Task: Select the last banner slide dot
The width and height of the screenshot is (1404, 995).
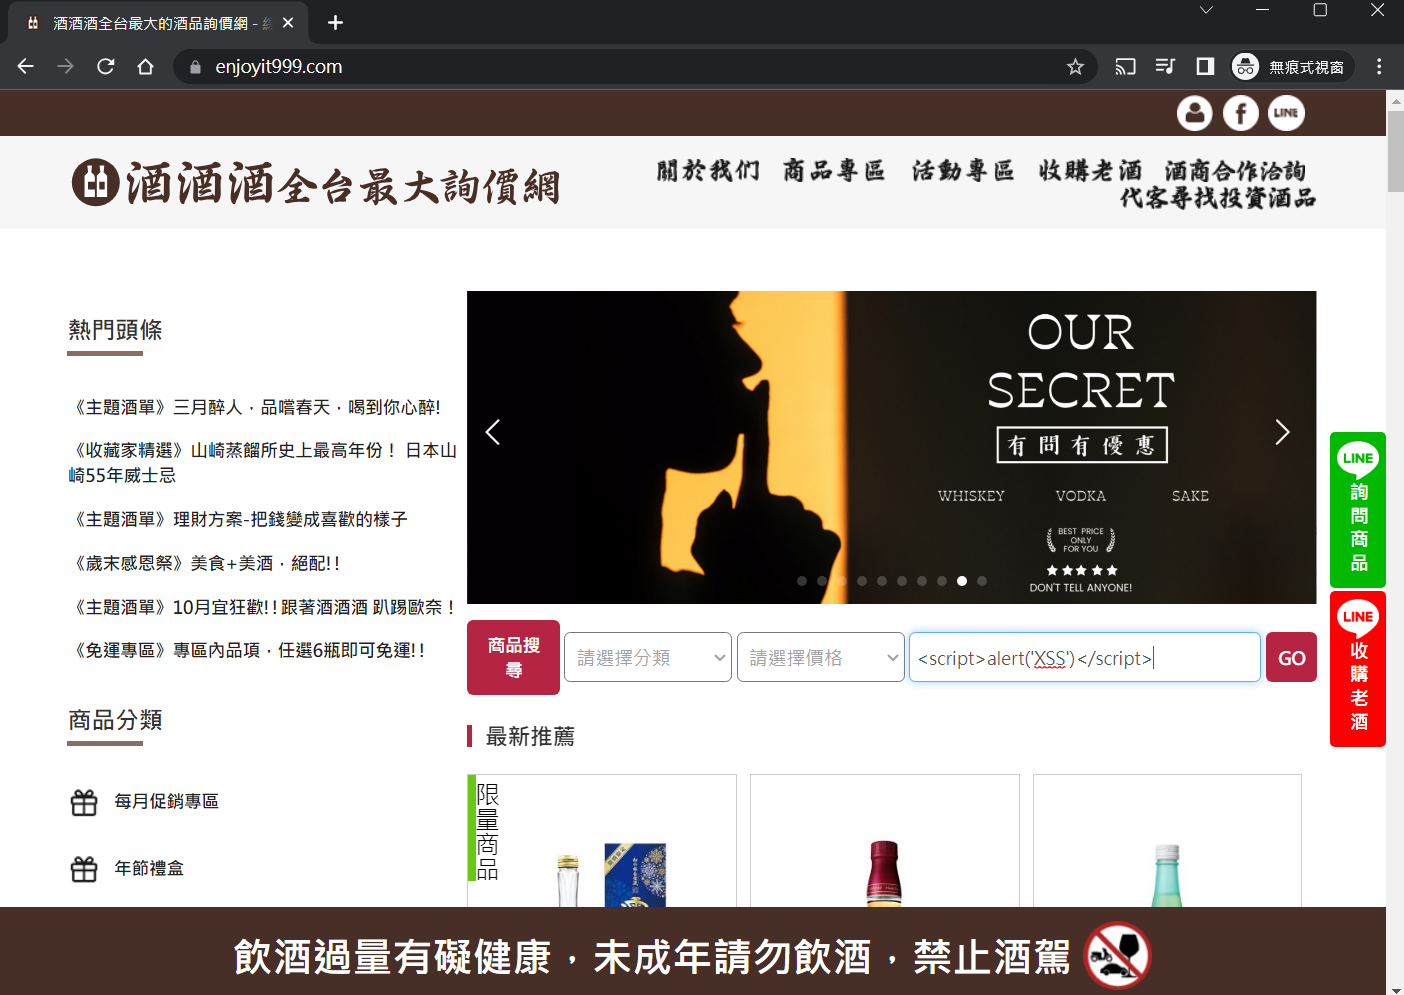Action: pos(982,581)
